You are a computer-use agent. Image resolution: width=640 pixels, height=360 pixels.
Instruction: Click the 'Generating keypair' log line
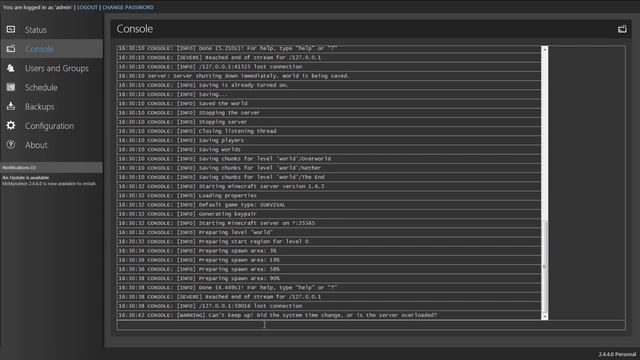(329, 214)
